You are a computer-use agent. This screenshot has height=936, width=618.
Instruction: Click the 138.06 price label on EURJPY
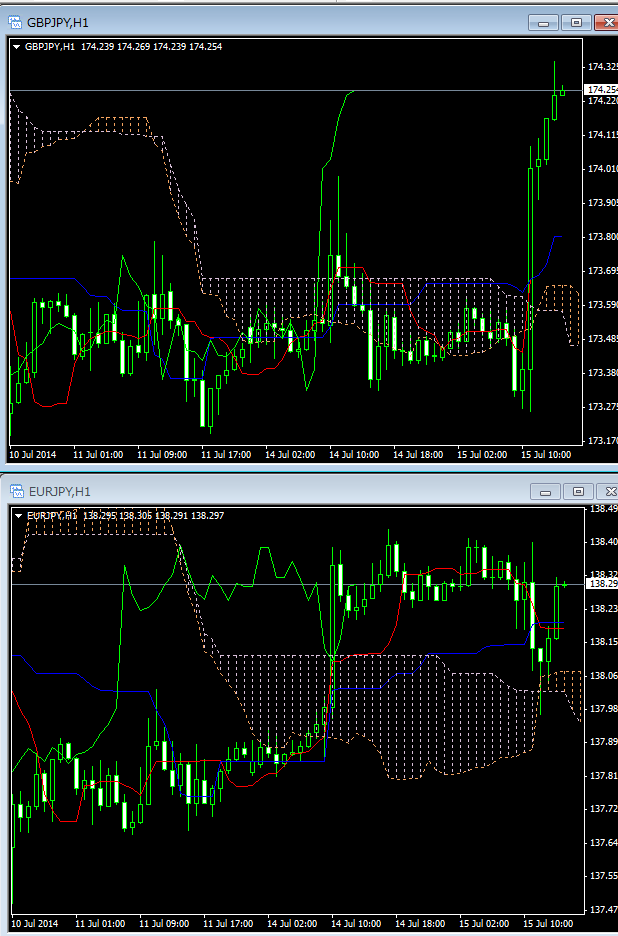click(x=603, y=675)
